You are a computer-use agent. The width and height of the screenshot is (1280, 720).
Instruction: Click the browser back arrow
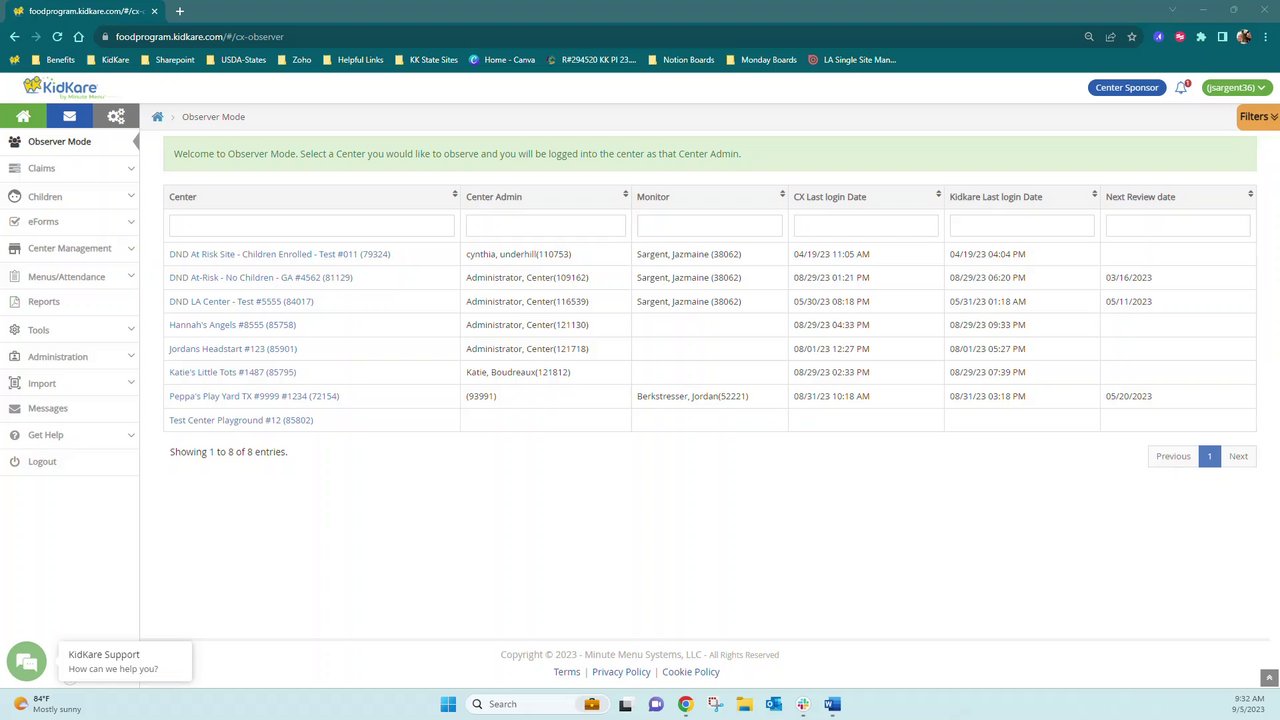click(14, 37)
